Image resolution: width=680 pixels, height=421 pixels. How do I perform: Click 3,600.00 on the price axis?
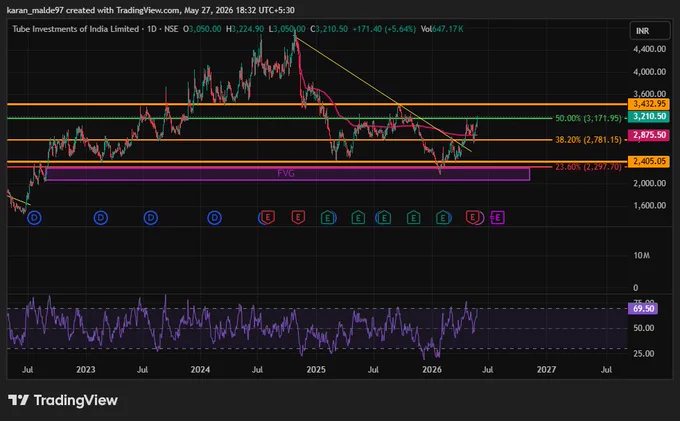tap(649, 94)
